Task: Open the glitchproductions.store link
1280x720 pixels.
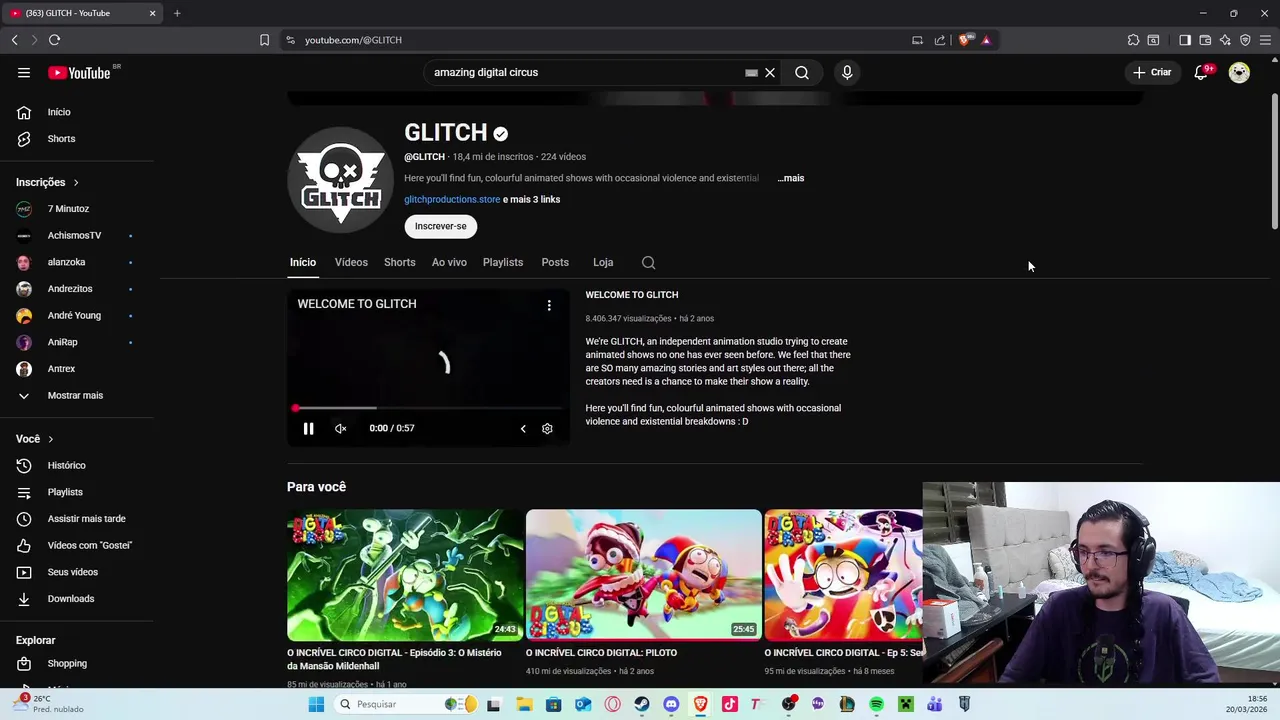Action: [x=452, y=199]
